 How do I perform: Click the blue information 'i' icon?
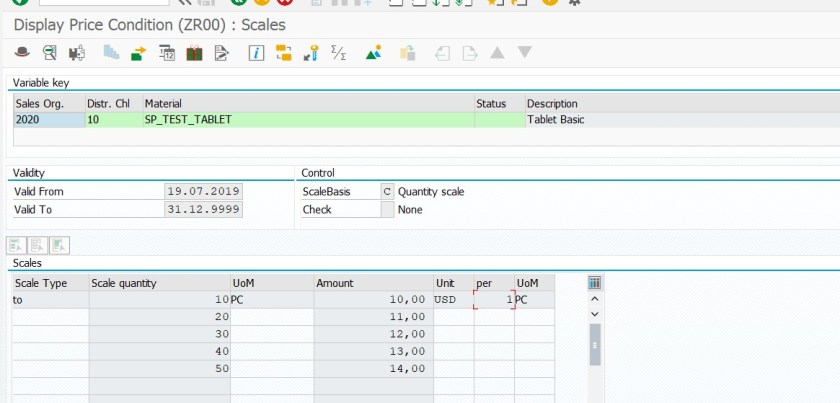(255, 52)
